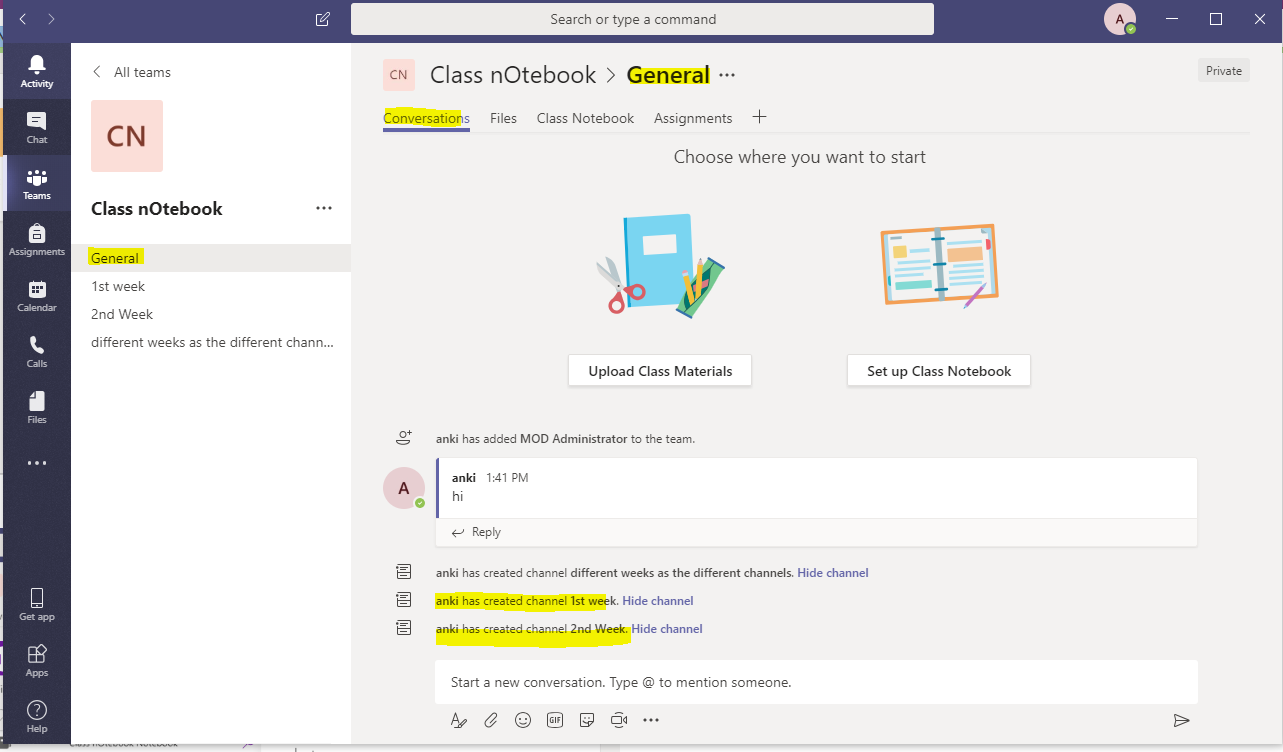Start a Meet now video call

(x=619, y=720)
